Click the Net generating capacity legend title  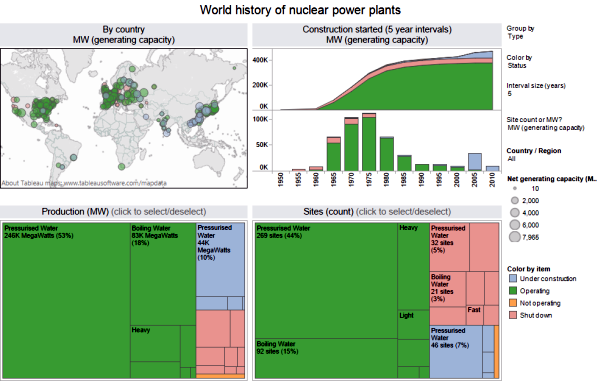tap(551, 179)
